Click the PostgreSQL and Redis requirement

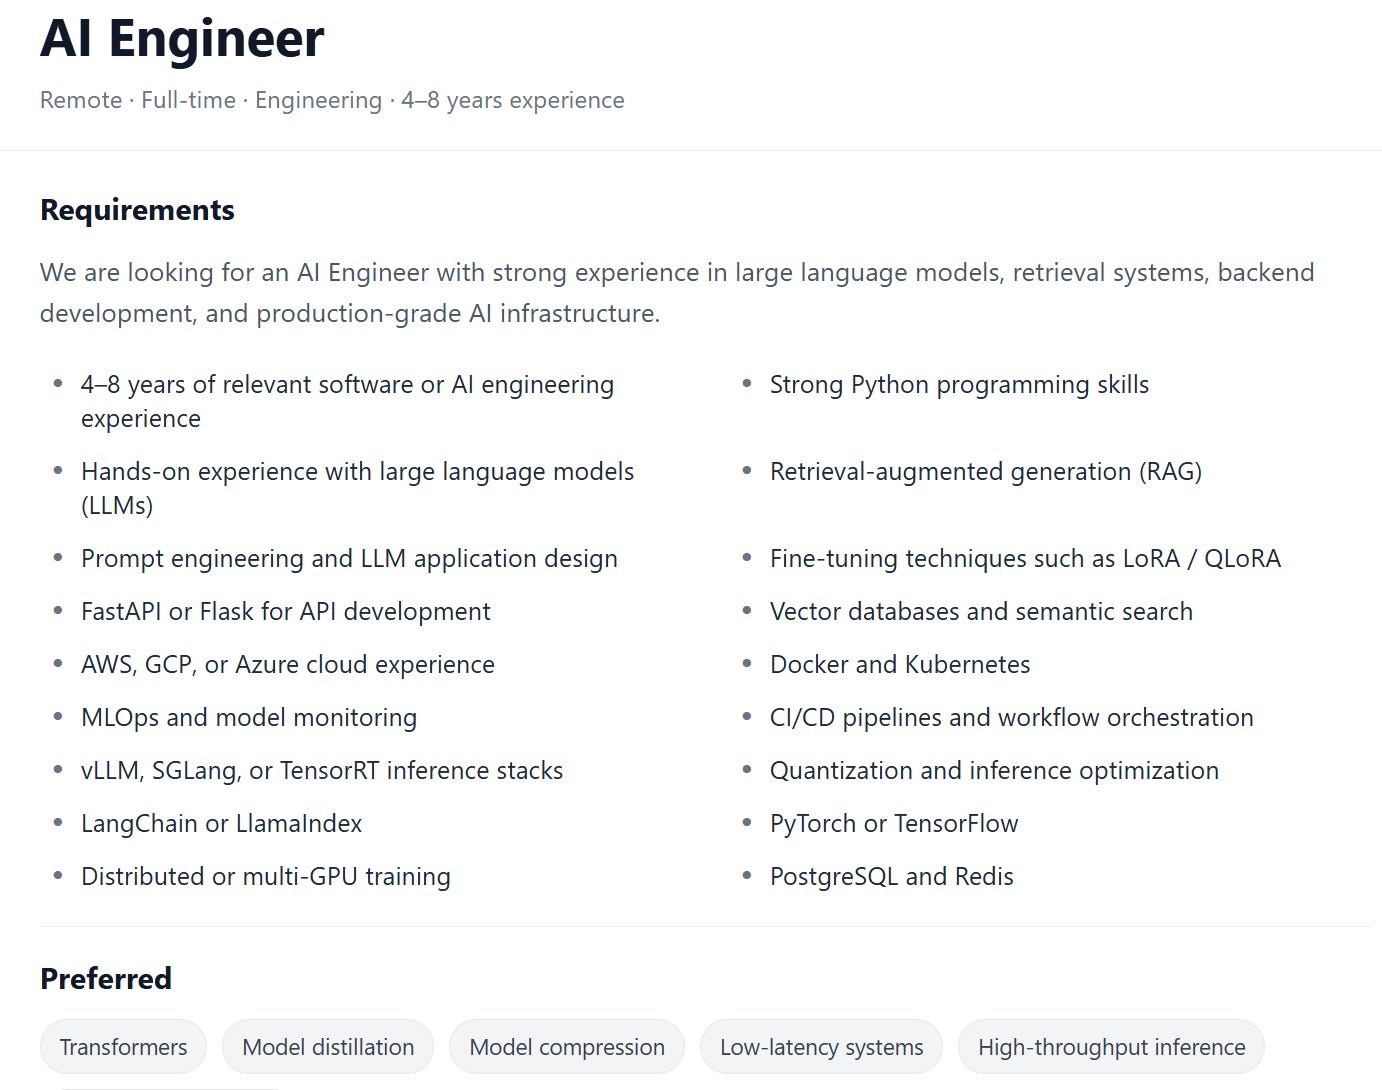(x=892, y=876)
